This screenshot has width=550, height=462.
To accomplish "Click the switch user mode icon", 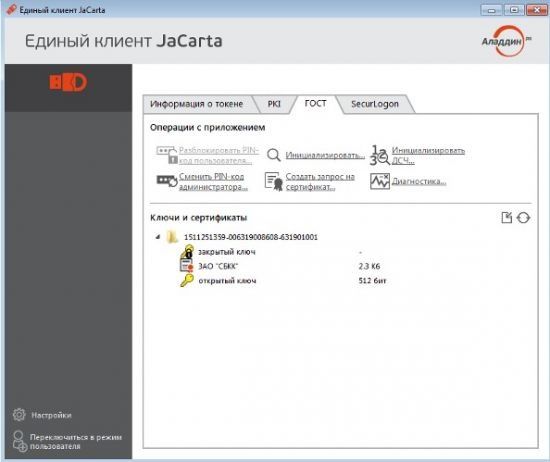I will [x=19, y=441].
